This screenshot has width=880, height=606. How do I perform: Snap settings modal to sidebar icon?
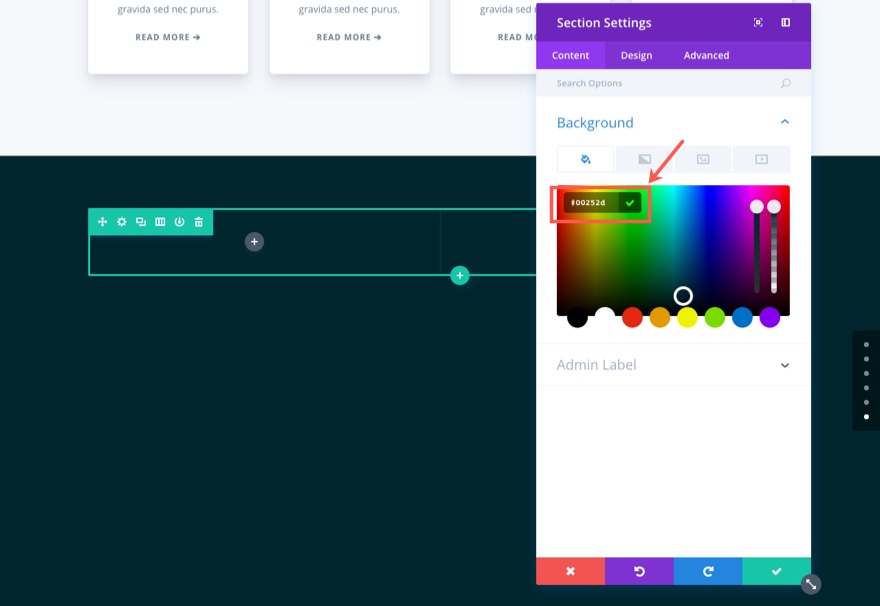tap(785, 22)
